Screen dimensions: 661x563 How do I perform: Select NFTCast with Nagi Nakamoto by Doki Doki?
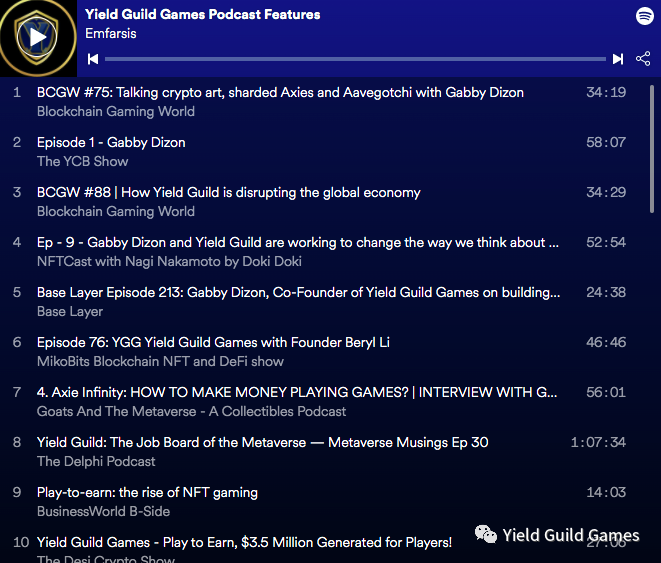coord(169,261)
